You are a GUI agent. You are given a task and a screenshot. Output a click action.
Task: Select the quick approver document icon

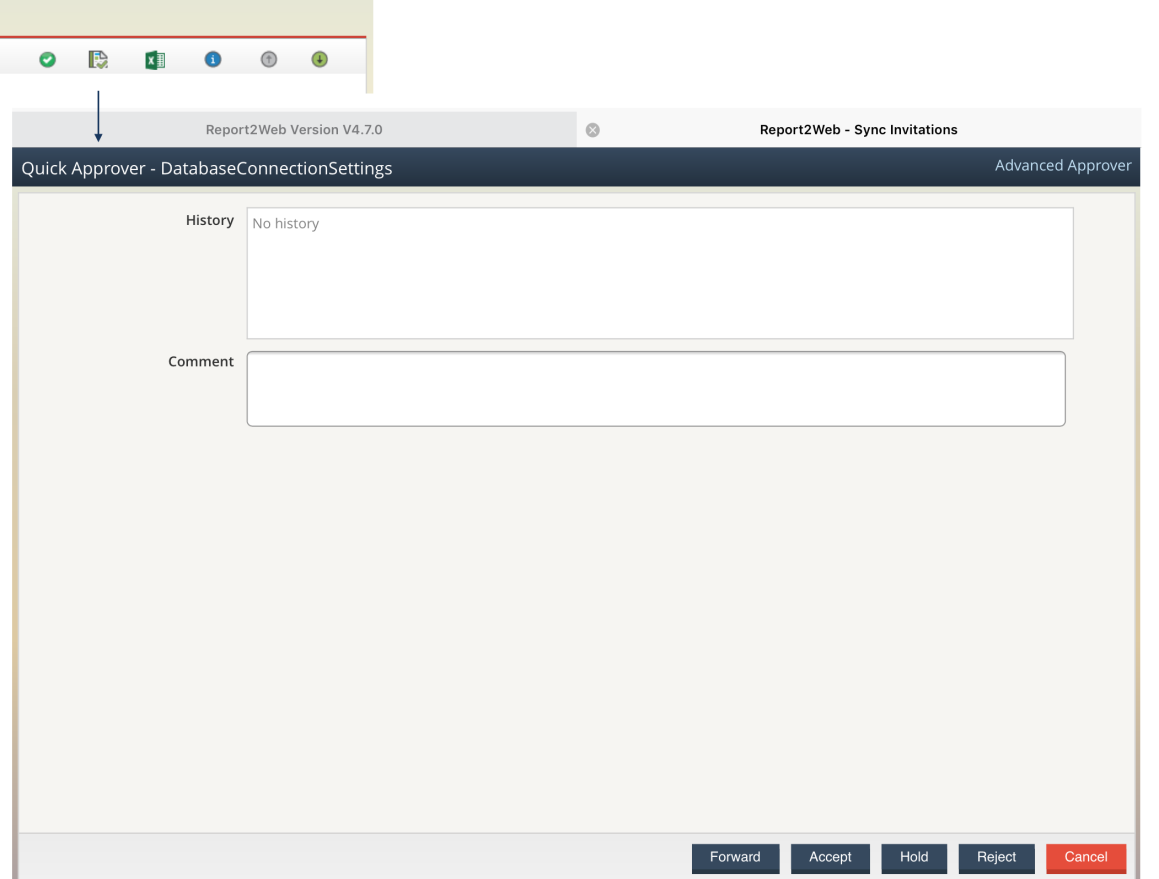(97, 59)
